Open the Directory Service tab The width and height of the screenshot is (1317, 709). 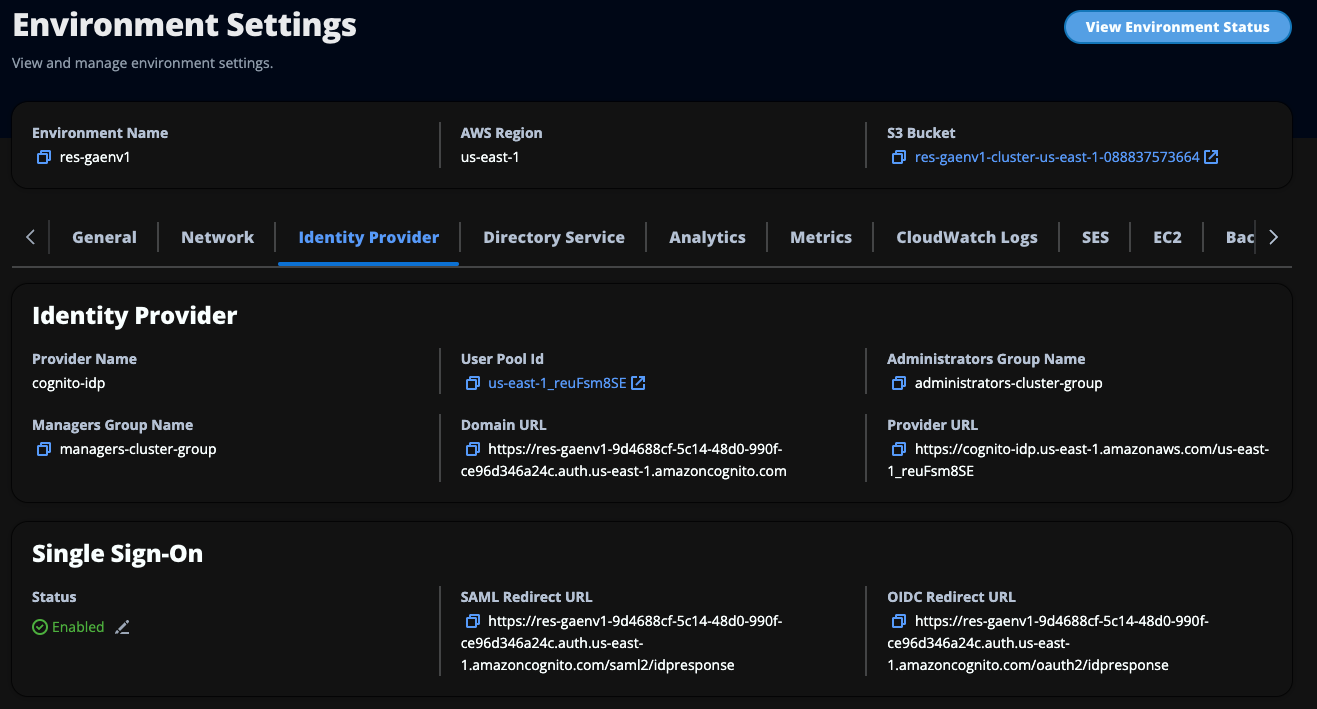pyautogui.click(x=553, y=237)
